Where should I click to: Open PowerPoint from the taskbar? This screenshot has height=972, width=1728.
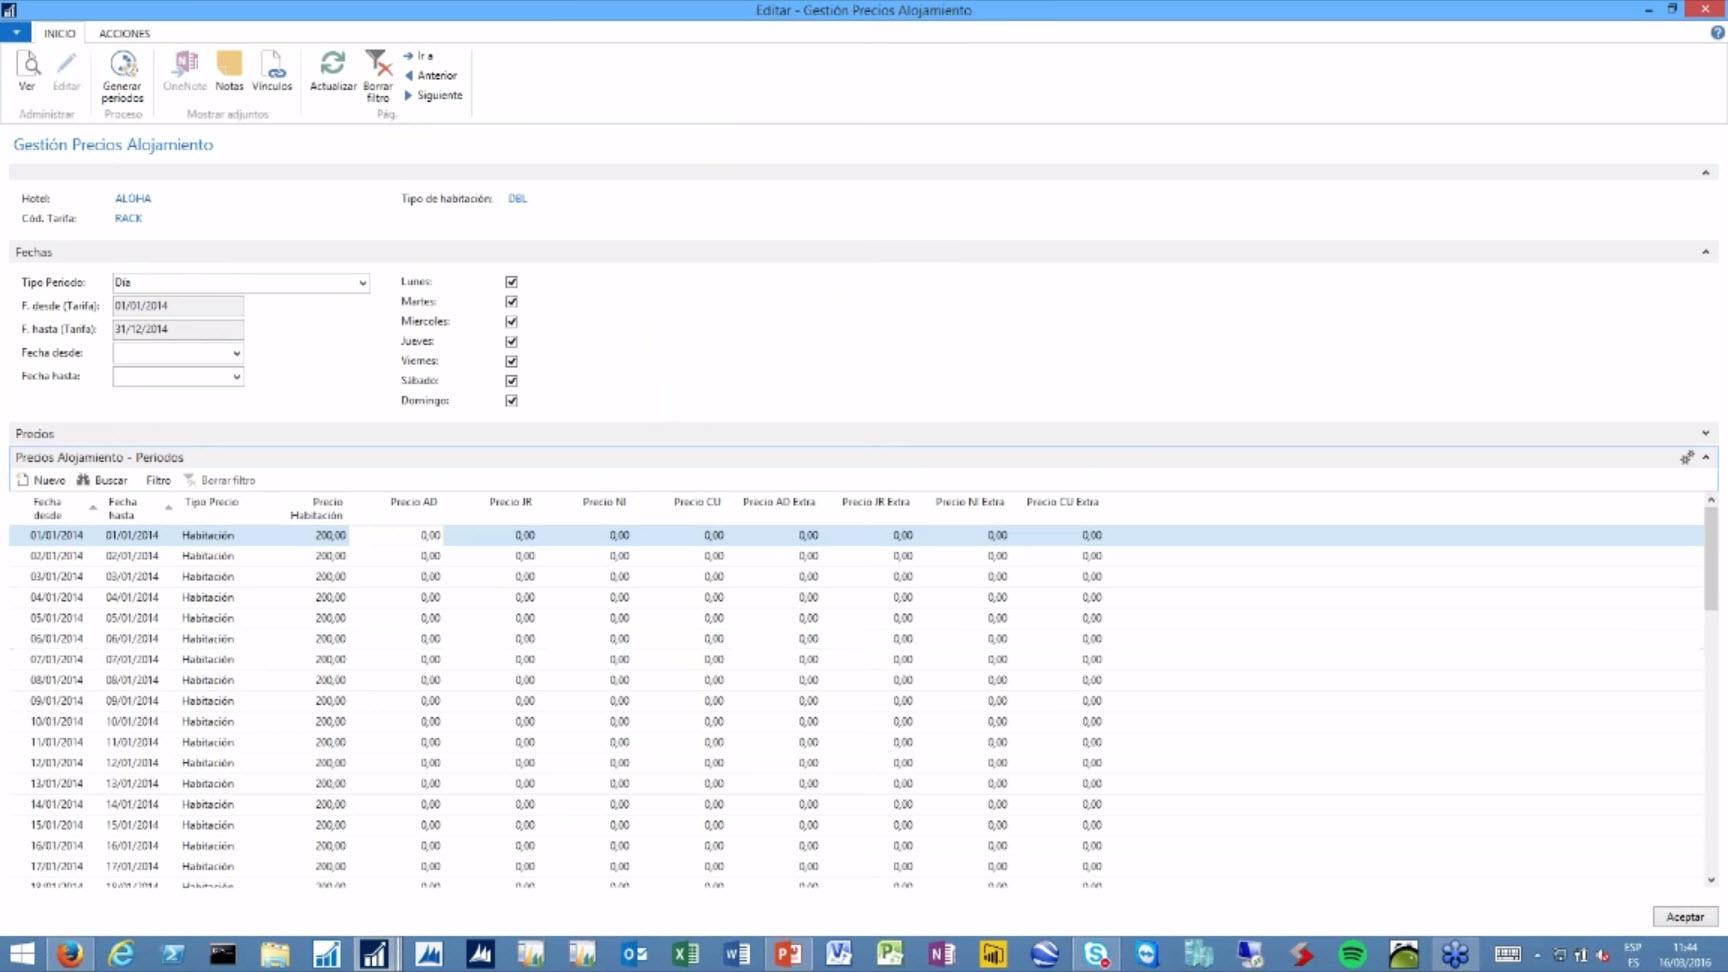788,954
